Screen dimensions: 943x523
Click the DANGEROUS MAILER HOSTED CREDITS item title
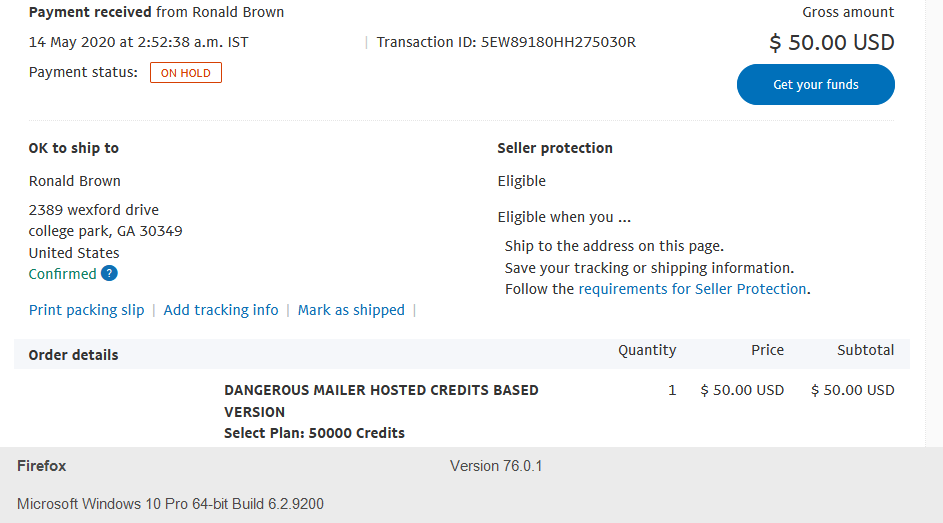tap(381, 401)
